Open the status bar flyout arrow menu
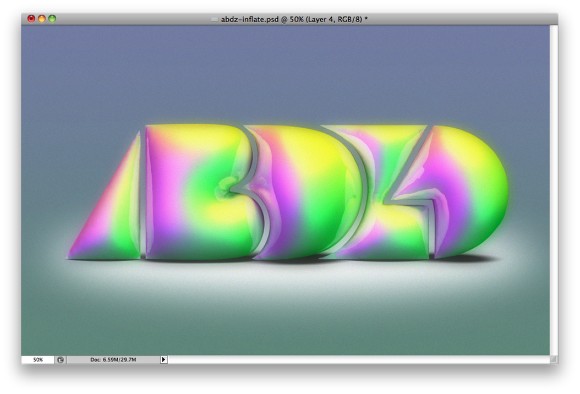Screen dimensions: 580x394 click(x=163, y=360)
